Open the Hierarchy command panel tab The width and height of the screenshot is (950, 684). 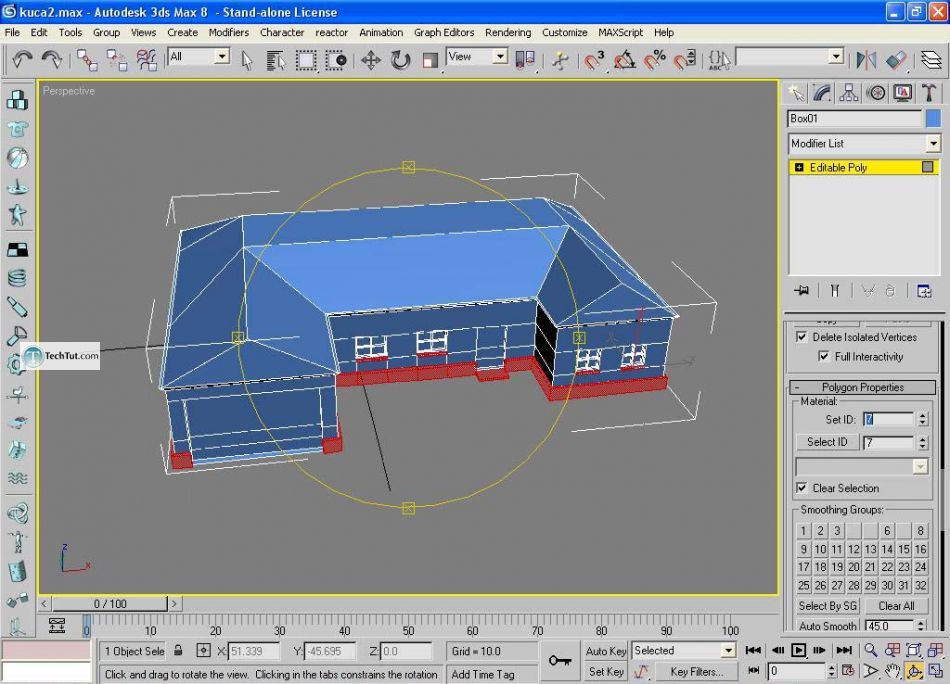pos(849,93)
